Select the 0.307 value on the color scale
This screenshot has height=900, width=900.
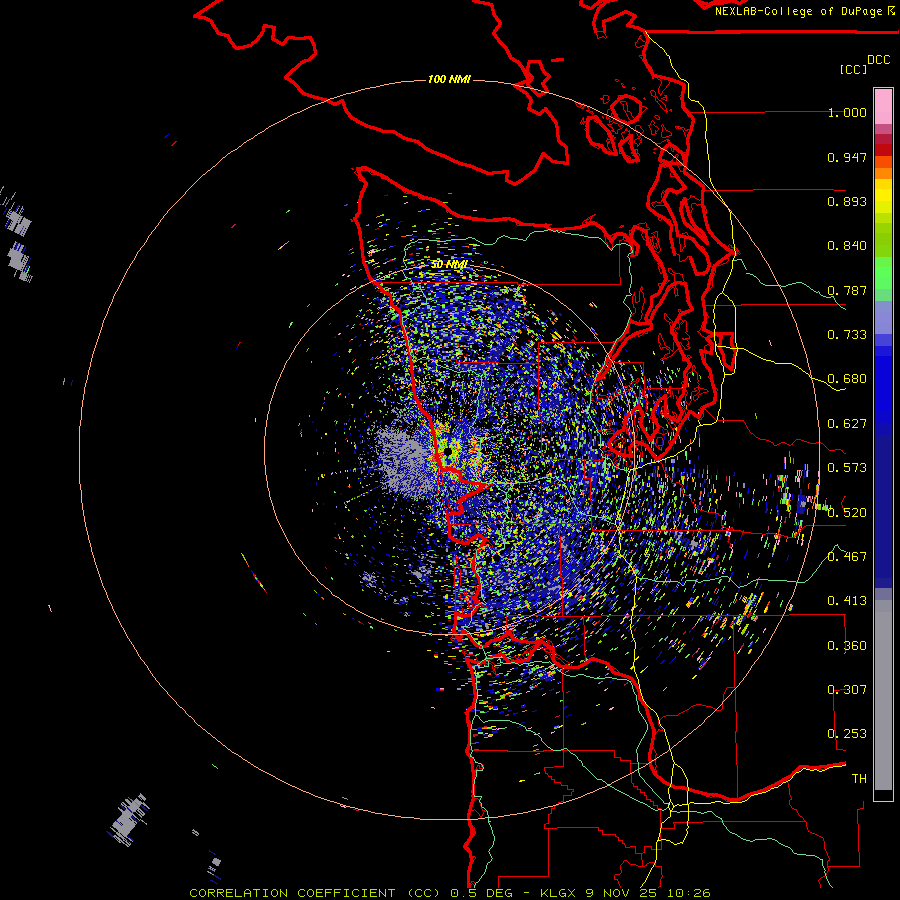tap(847, 690)
